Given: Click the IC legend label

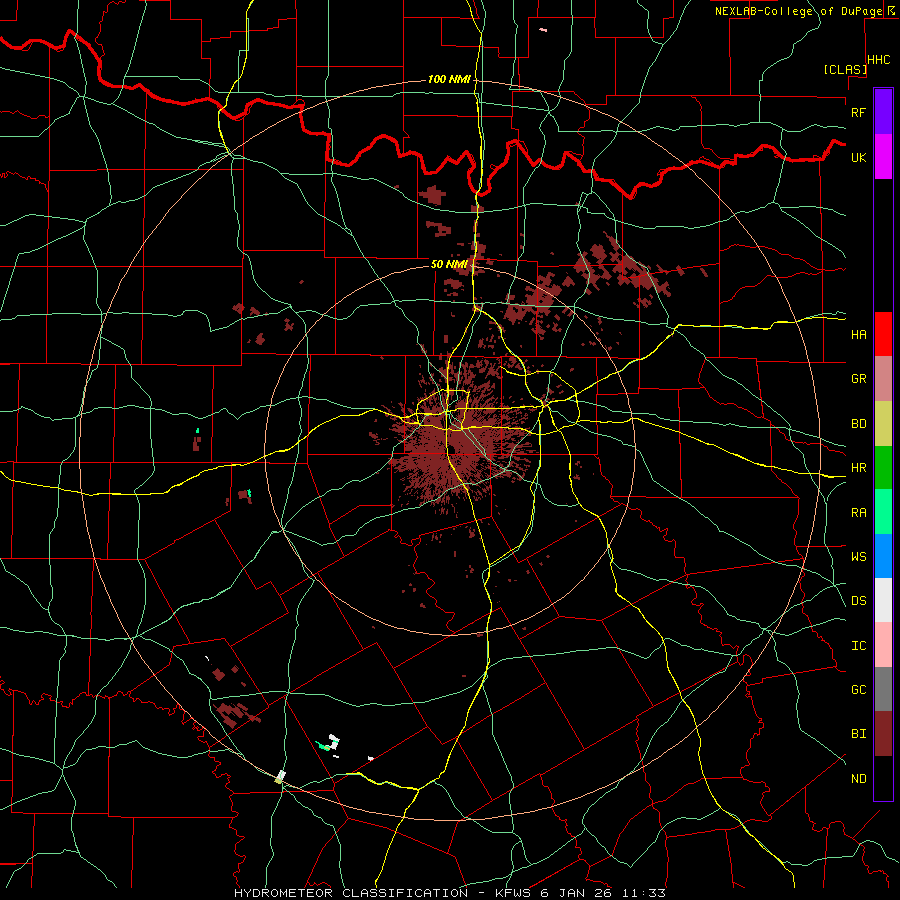Looking at the screenshot, I should tap(858, 646).
